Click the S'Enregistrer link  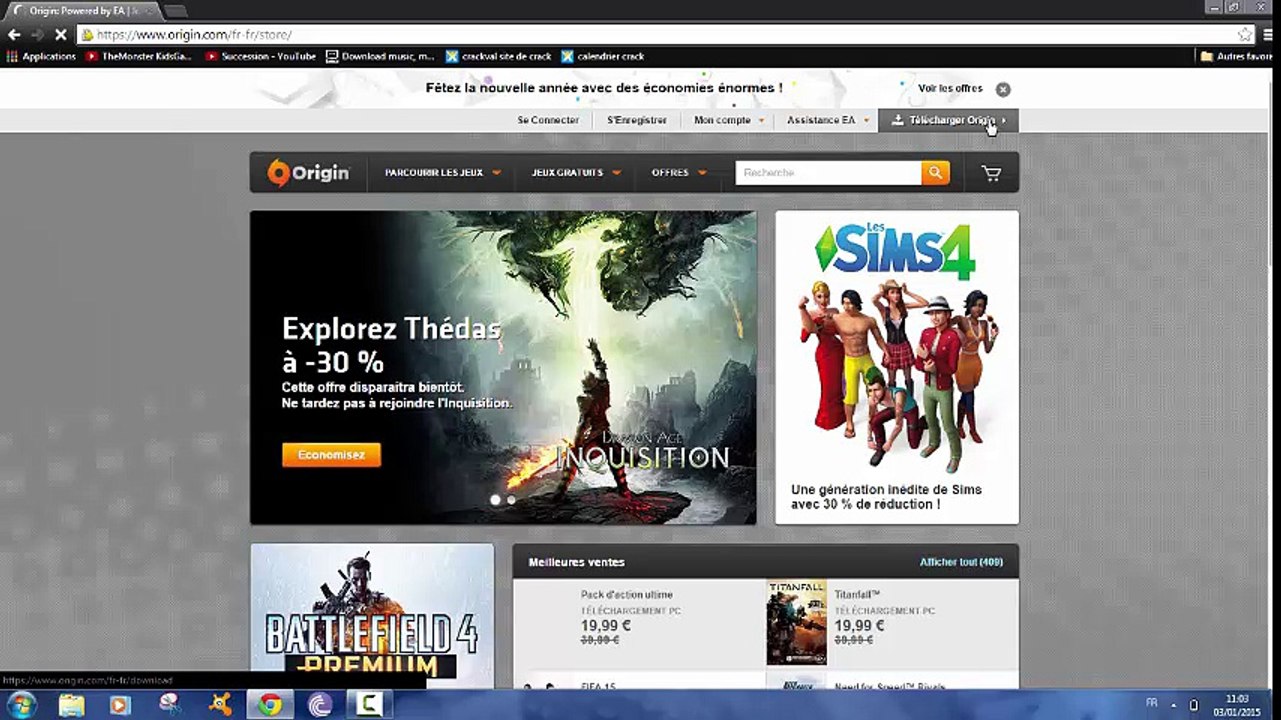637,120
